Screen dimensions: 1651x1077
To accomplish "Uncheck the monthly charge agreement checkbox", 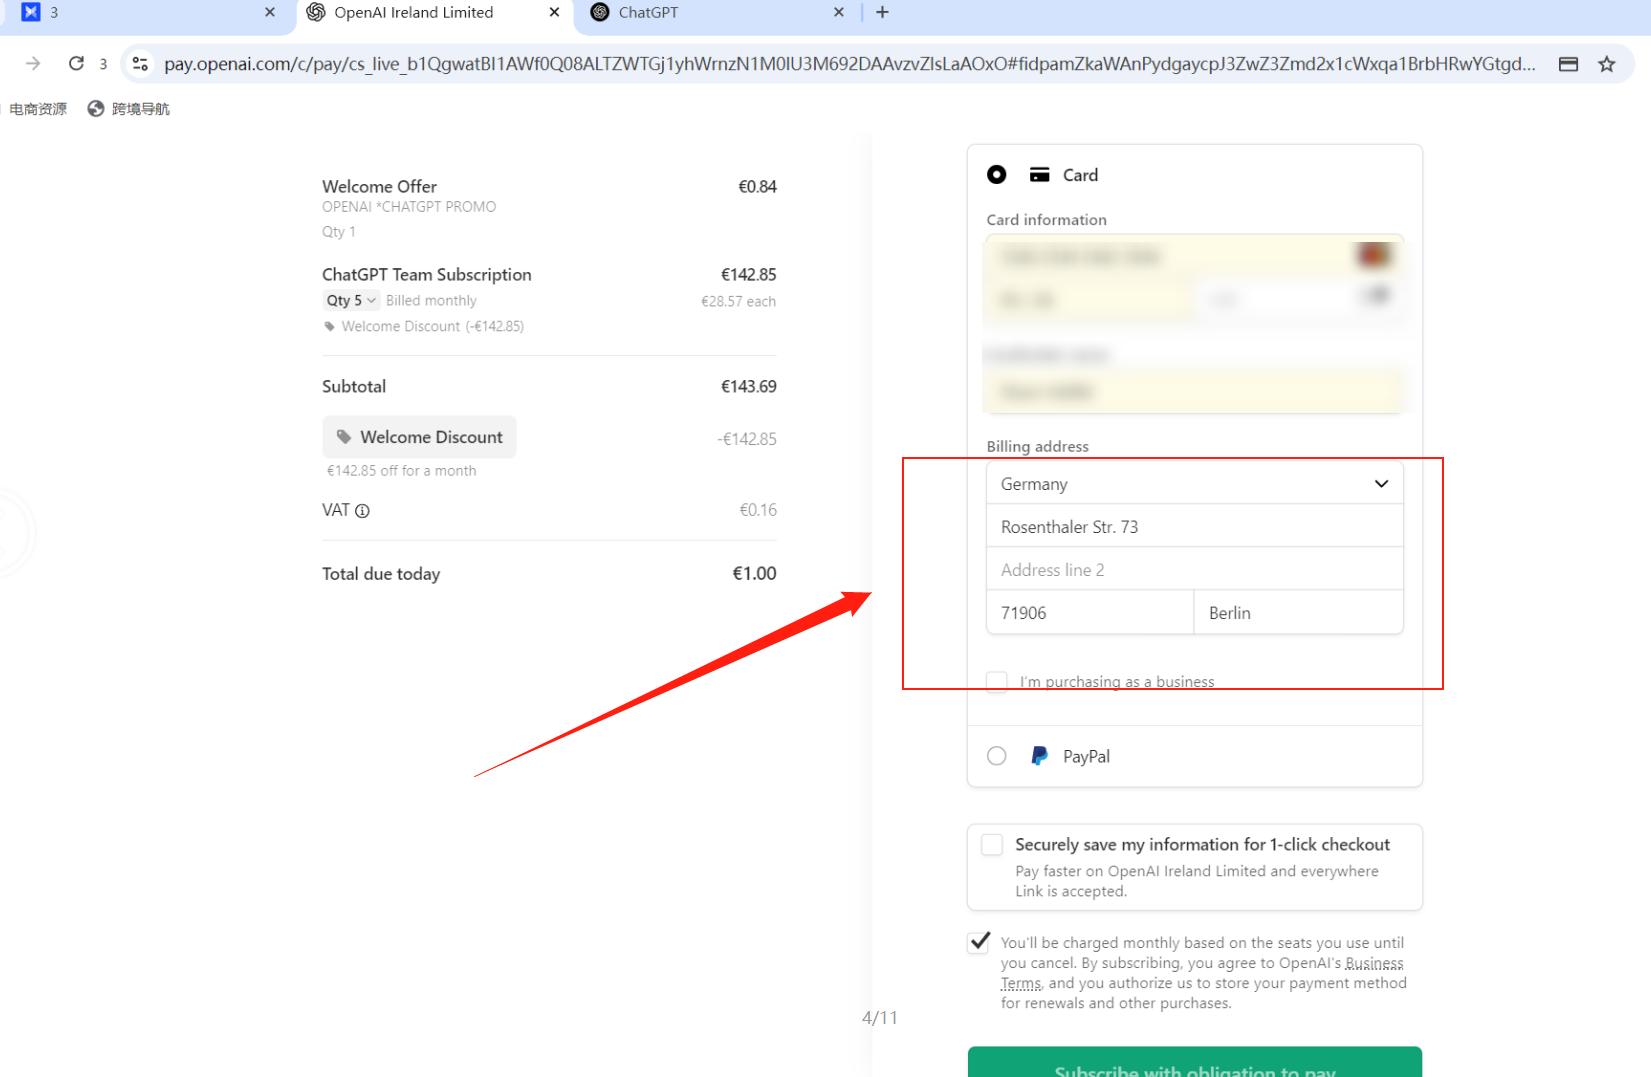I will click(980, 942).
